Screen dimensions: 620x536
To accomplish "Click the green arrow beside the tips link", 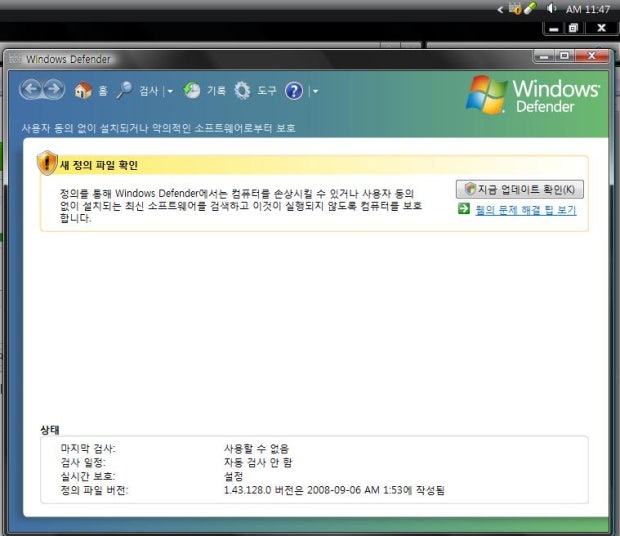I will pos(464,209).
